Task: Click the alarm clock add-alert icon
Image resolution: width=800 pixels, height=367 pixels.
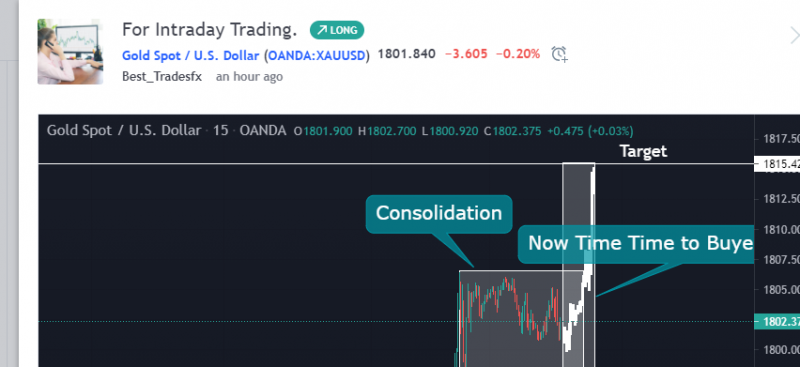Action: click(x=559, y=54)
